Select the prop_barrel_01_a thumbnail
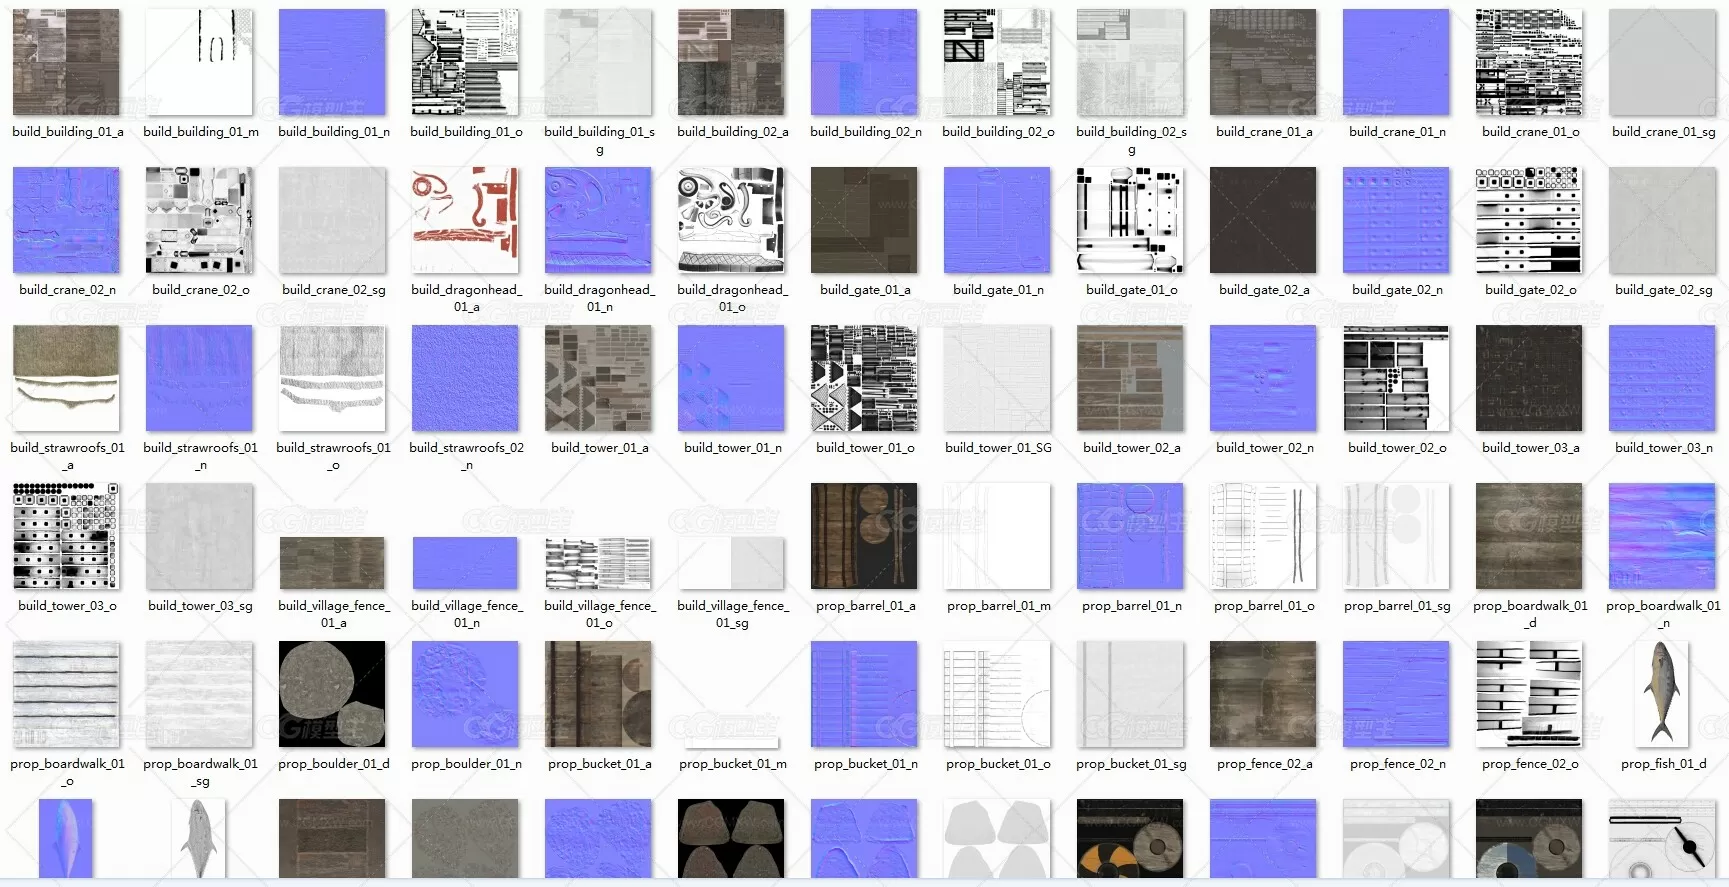 [864, 536]
